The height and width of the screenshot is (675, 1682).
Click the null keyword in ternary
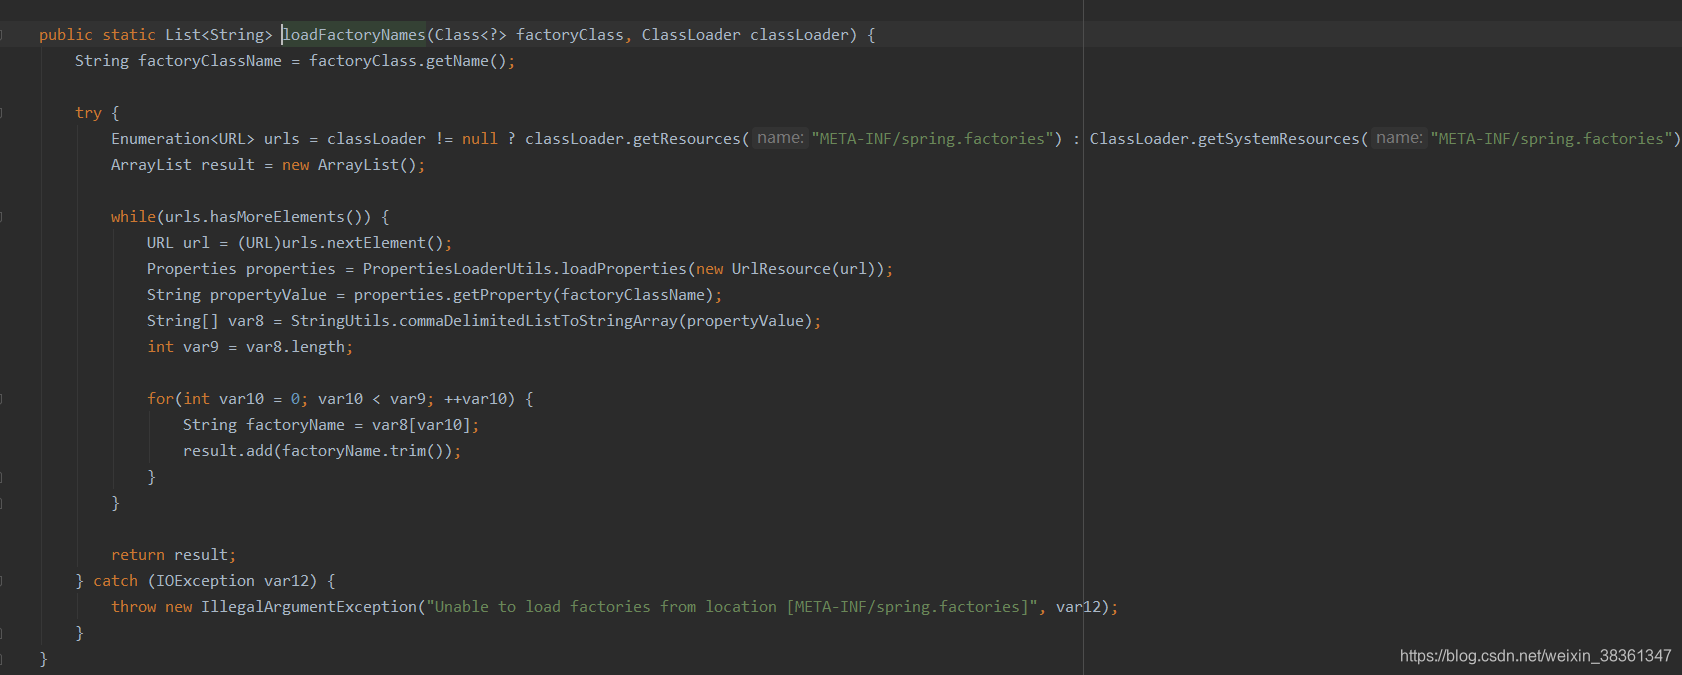pyautogui.click(x=480, y=139)
